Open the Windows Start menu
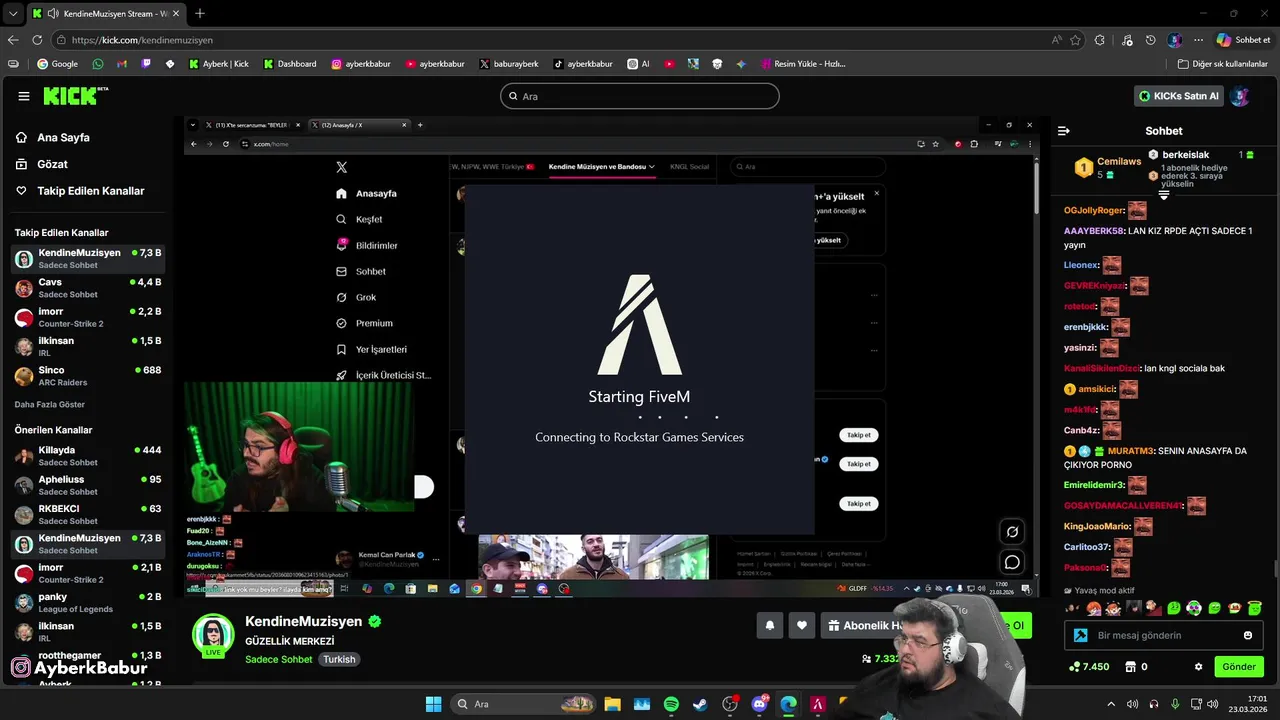1280x720 pixels. tap(433, 704)
